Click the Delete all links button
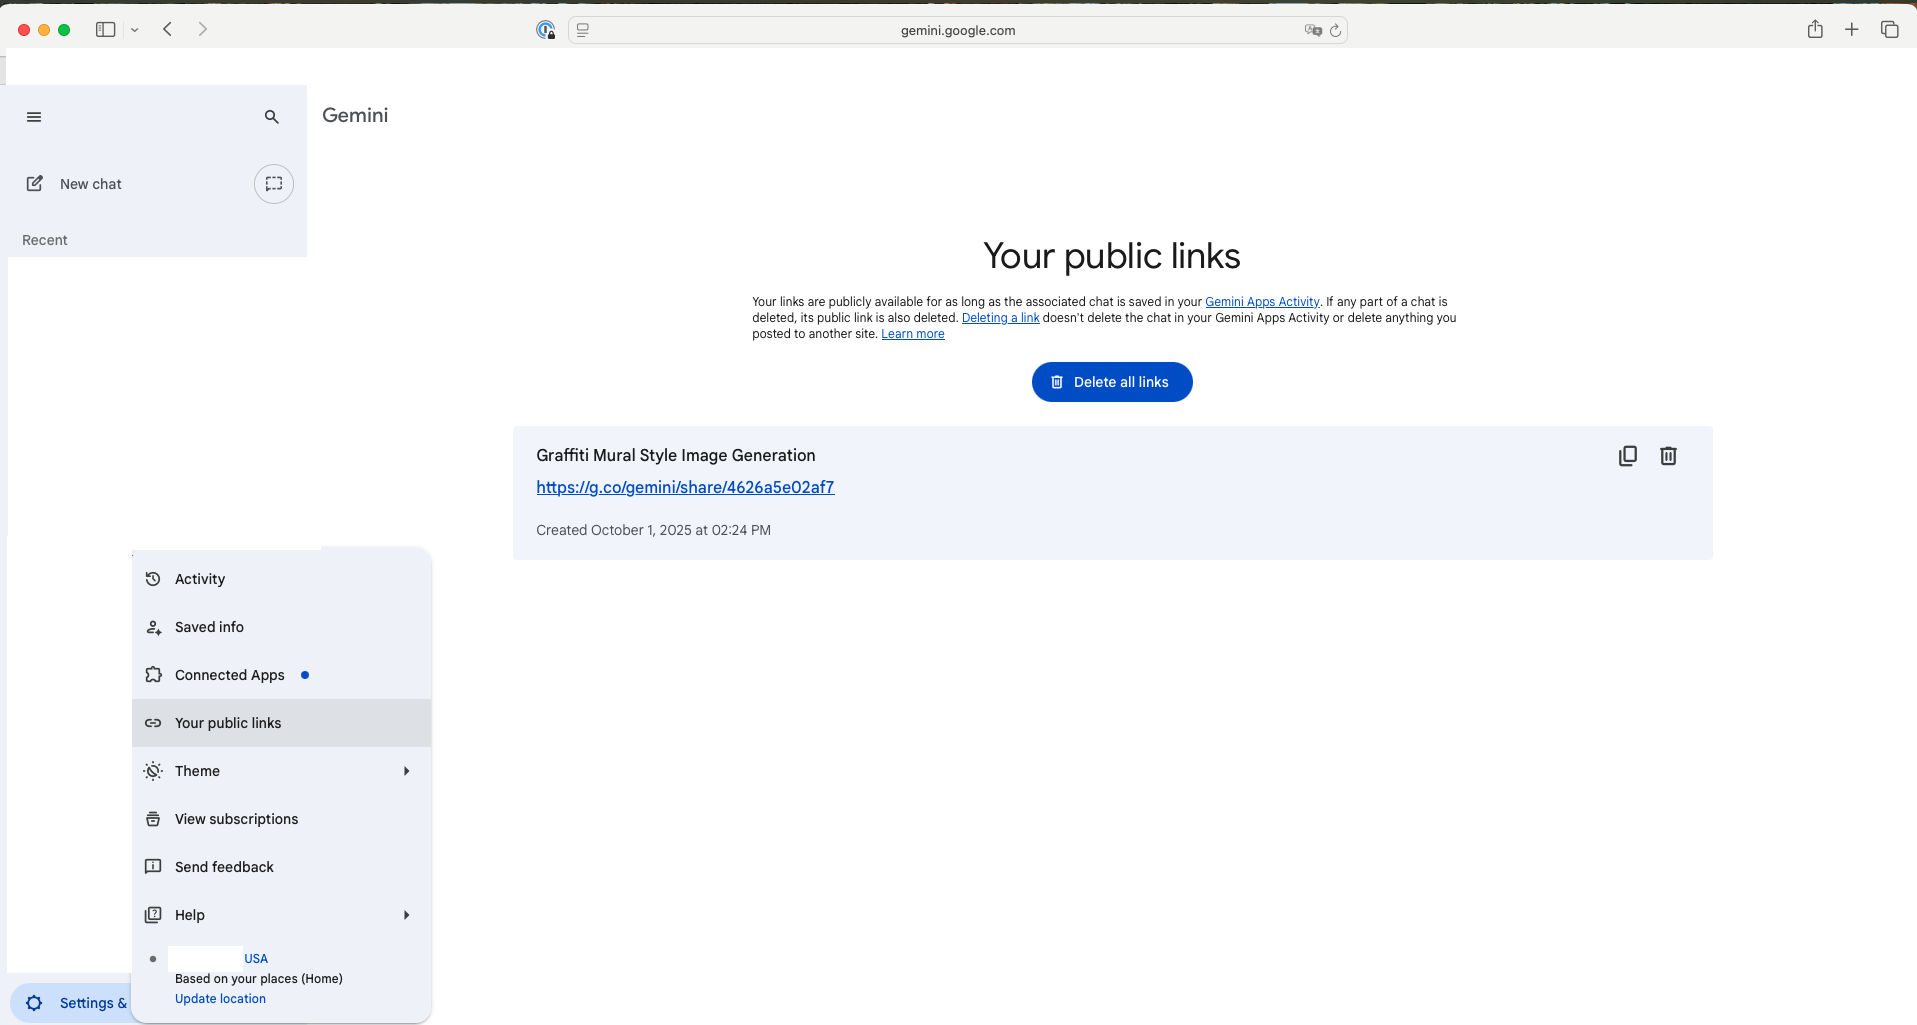 tap(1111, 382)
